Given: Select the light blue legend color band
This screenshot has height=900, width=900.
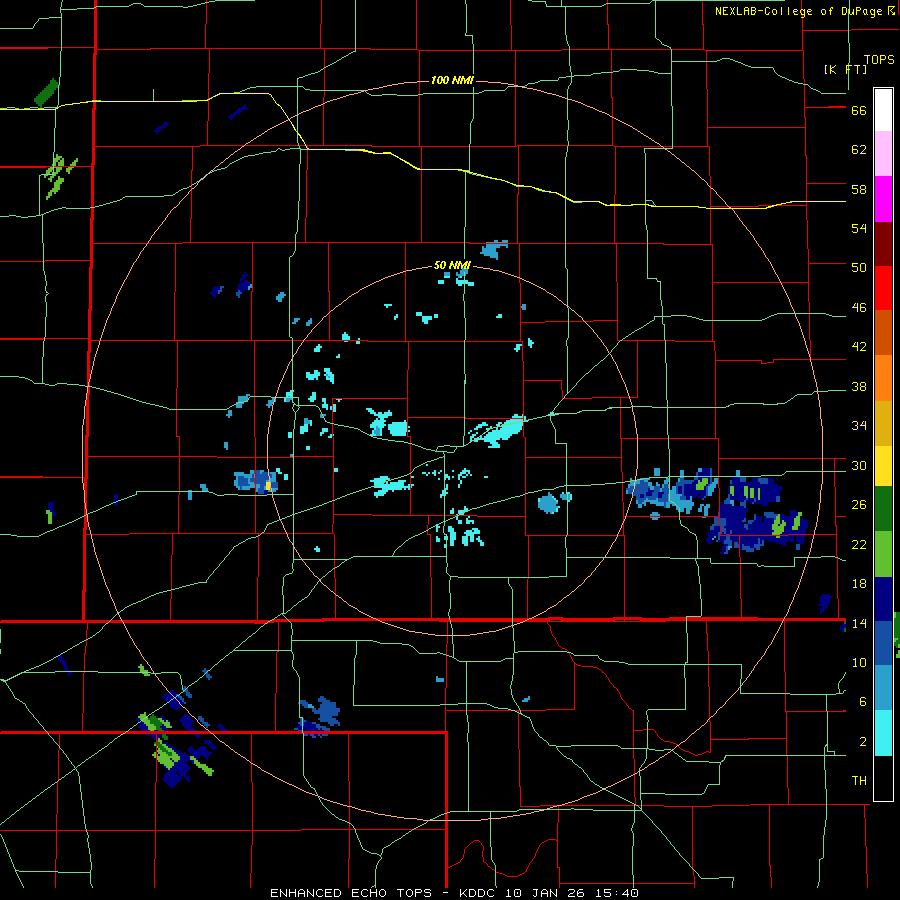Looking at the screenshot, I should [x=883, y=687].
